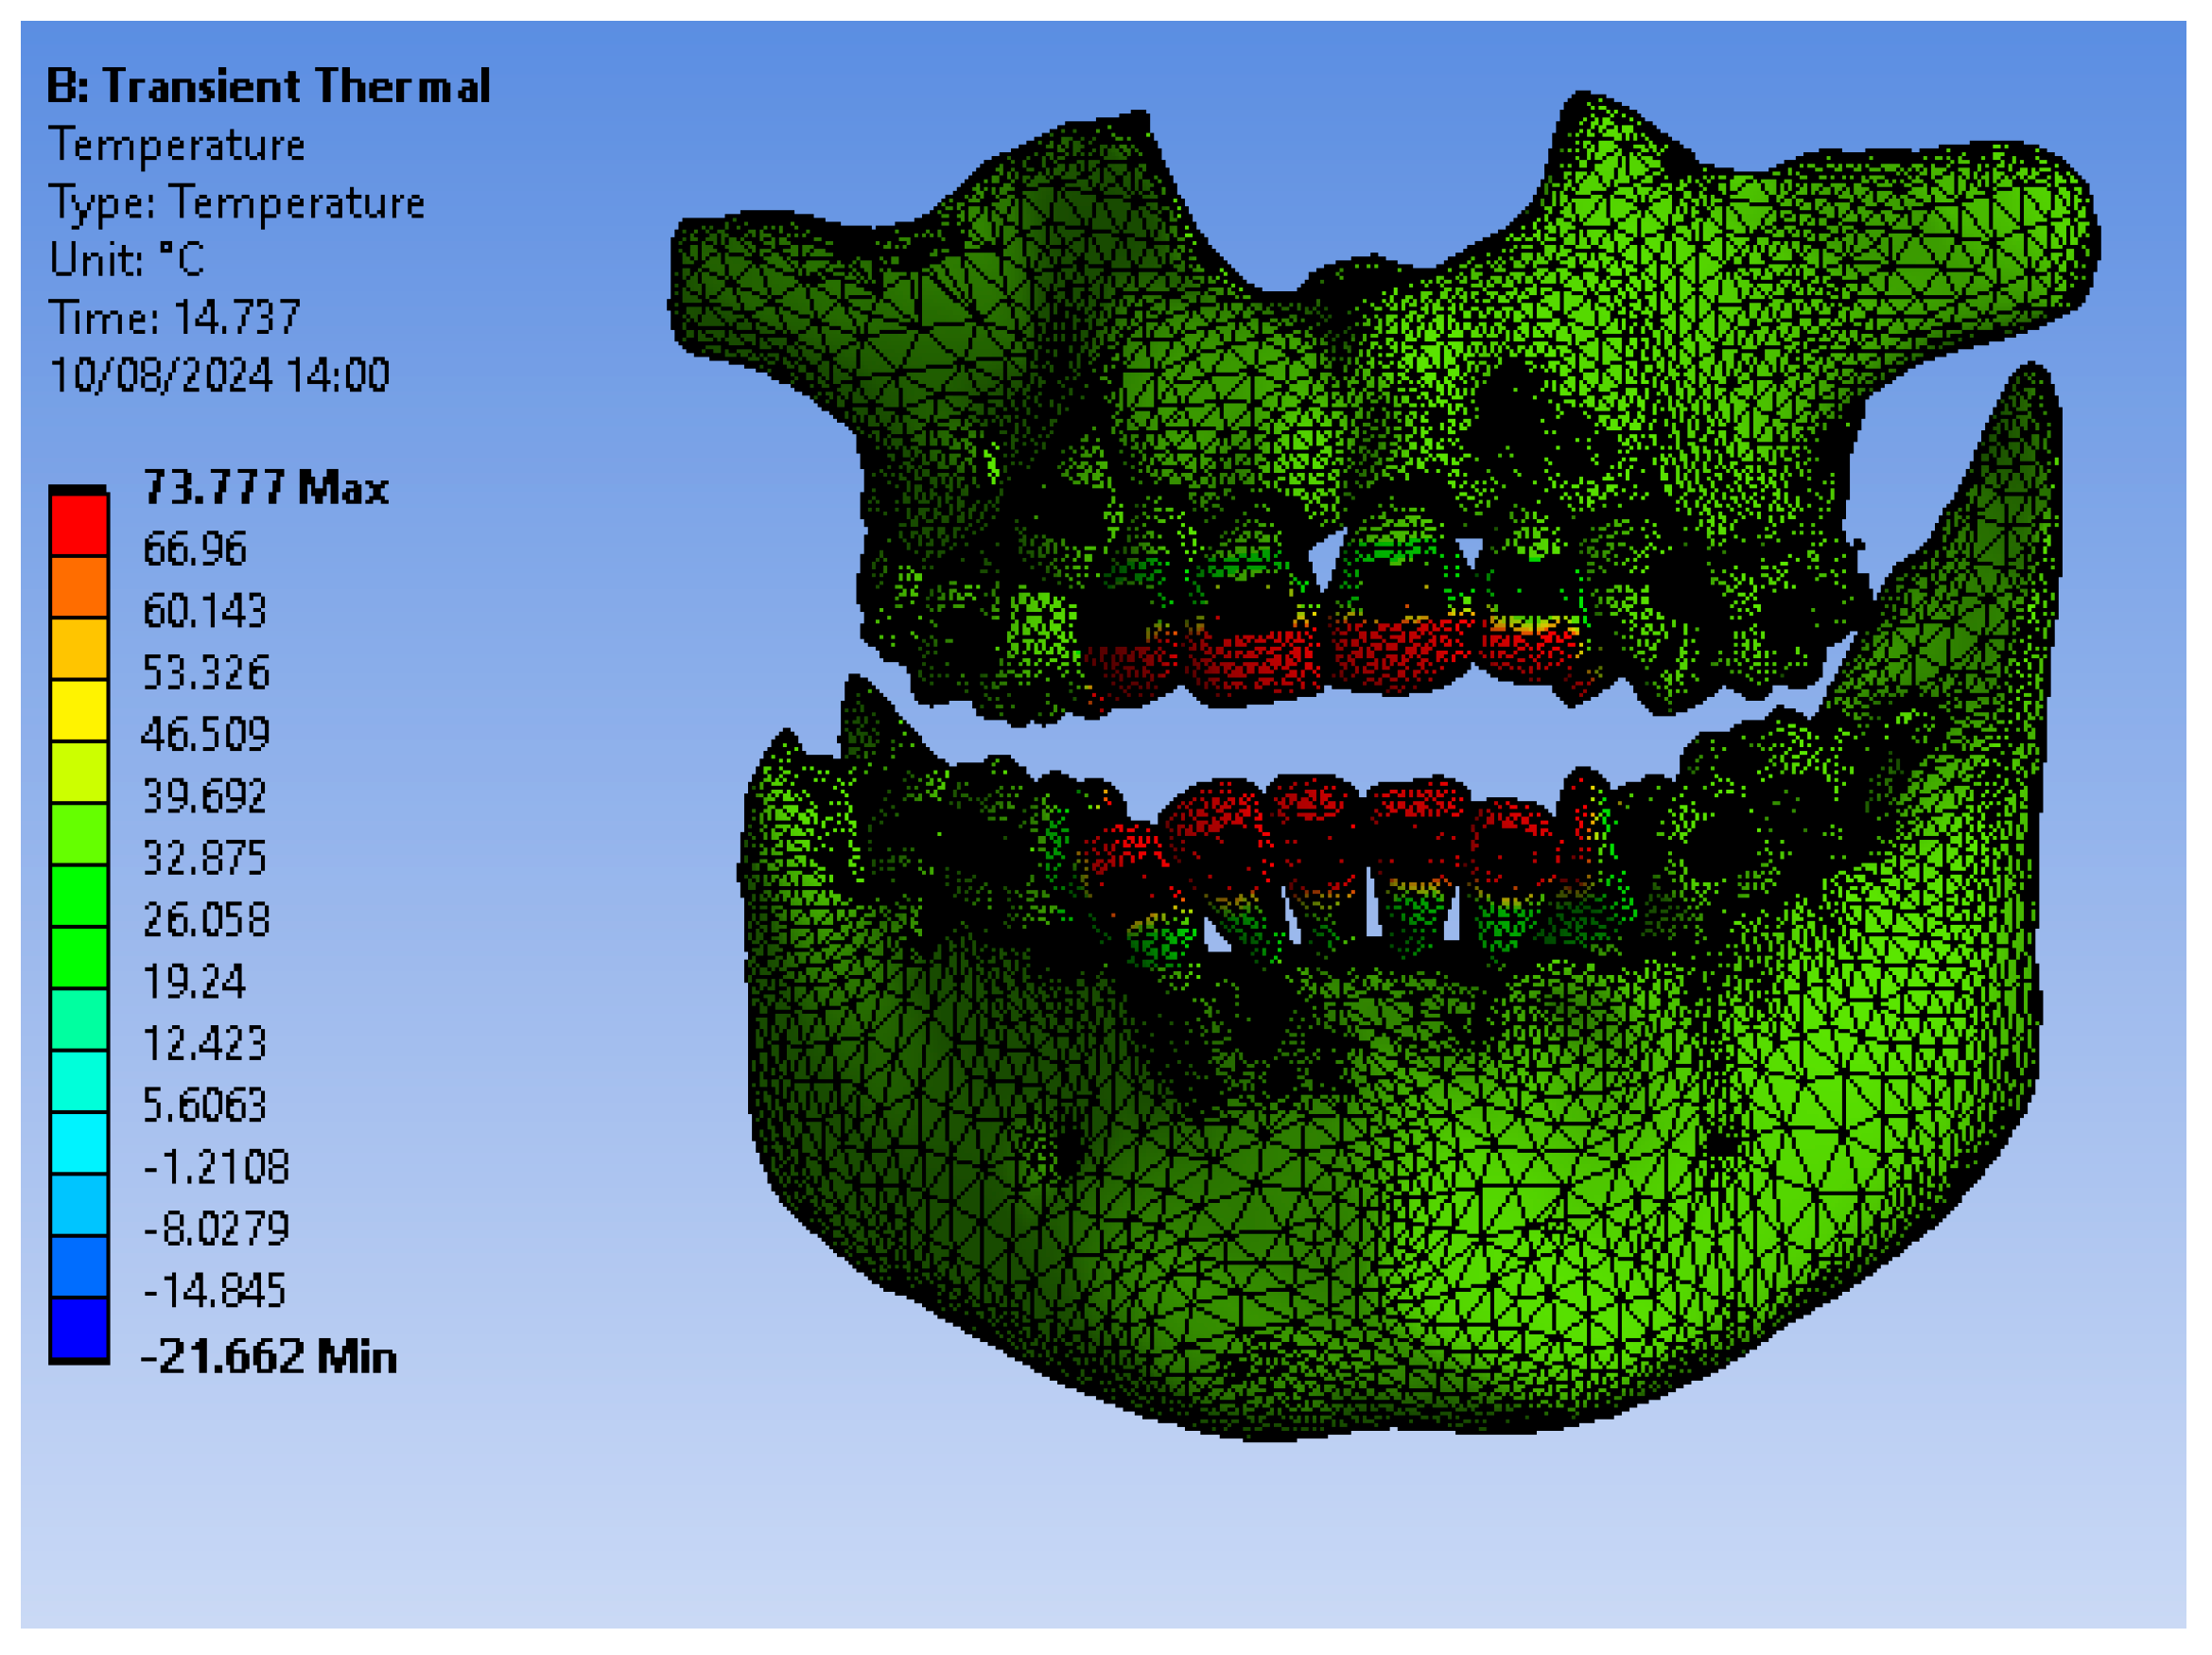Click the red legend color band
Viewport: 2212px width, 1655px height.
click(x=79, y=524)
